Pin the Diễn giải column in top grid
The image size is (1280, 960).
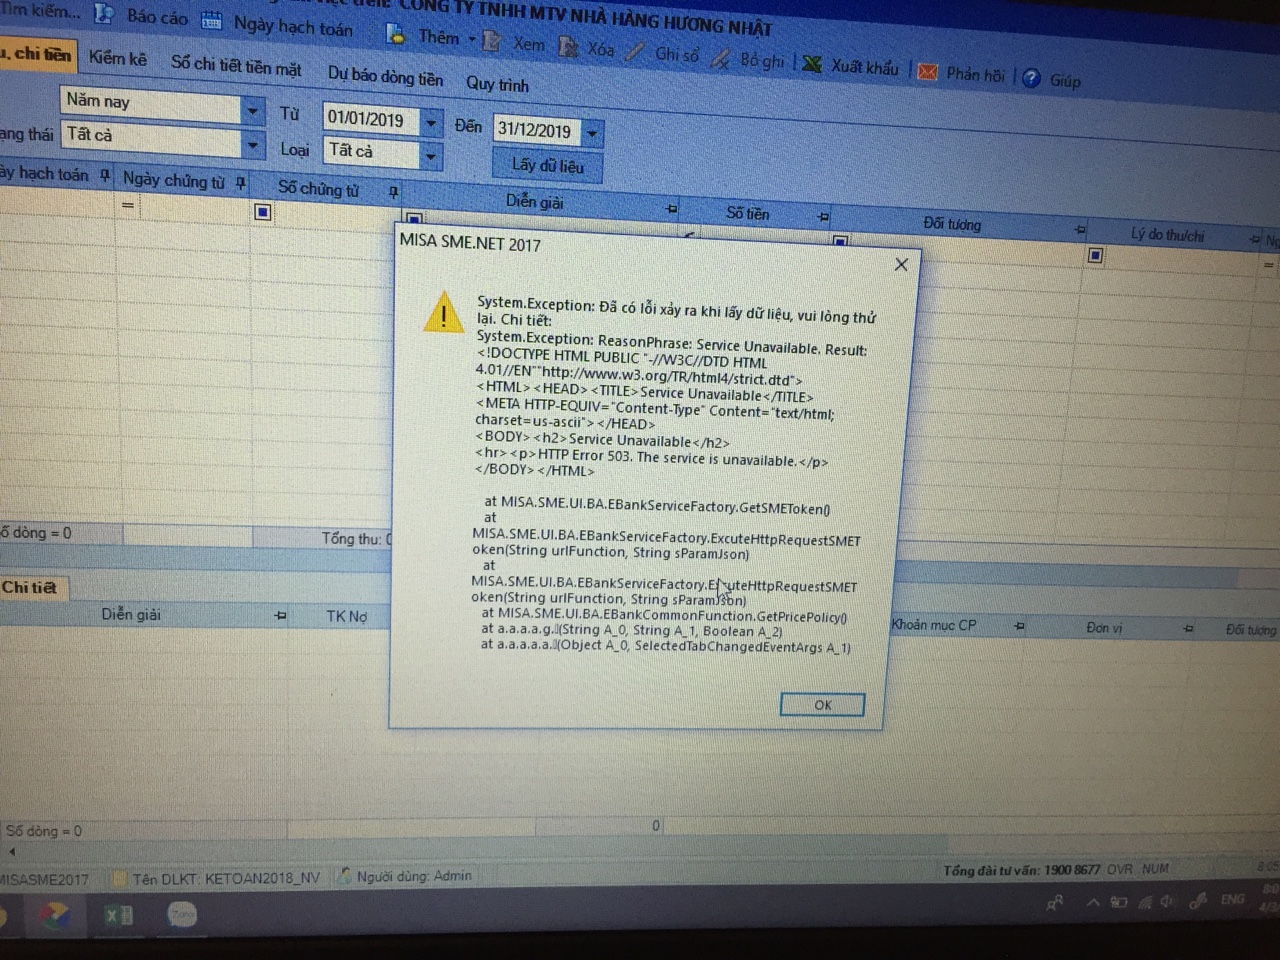coord(671,208)
